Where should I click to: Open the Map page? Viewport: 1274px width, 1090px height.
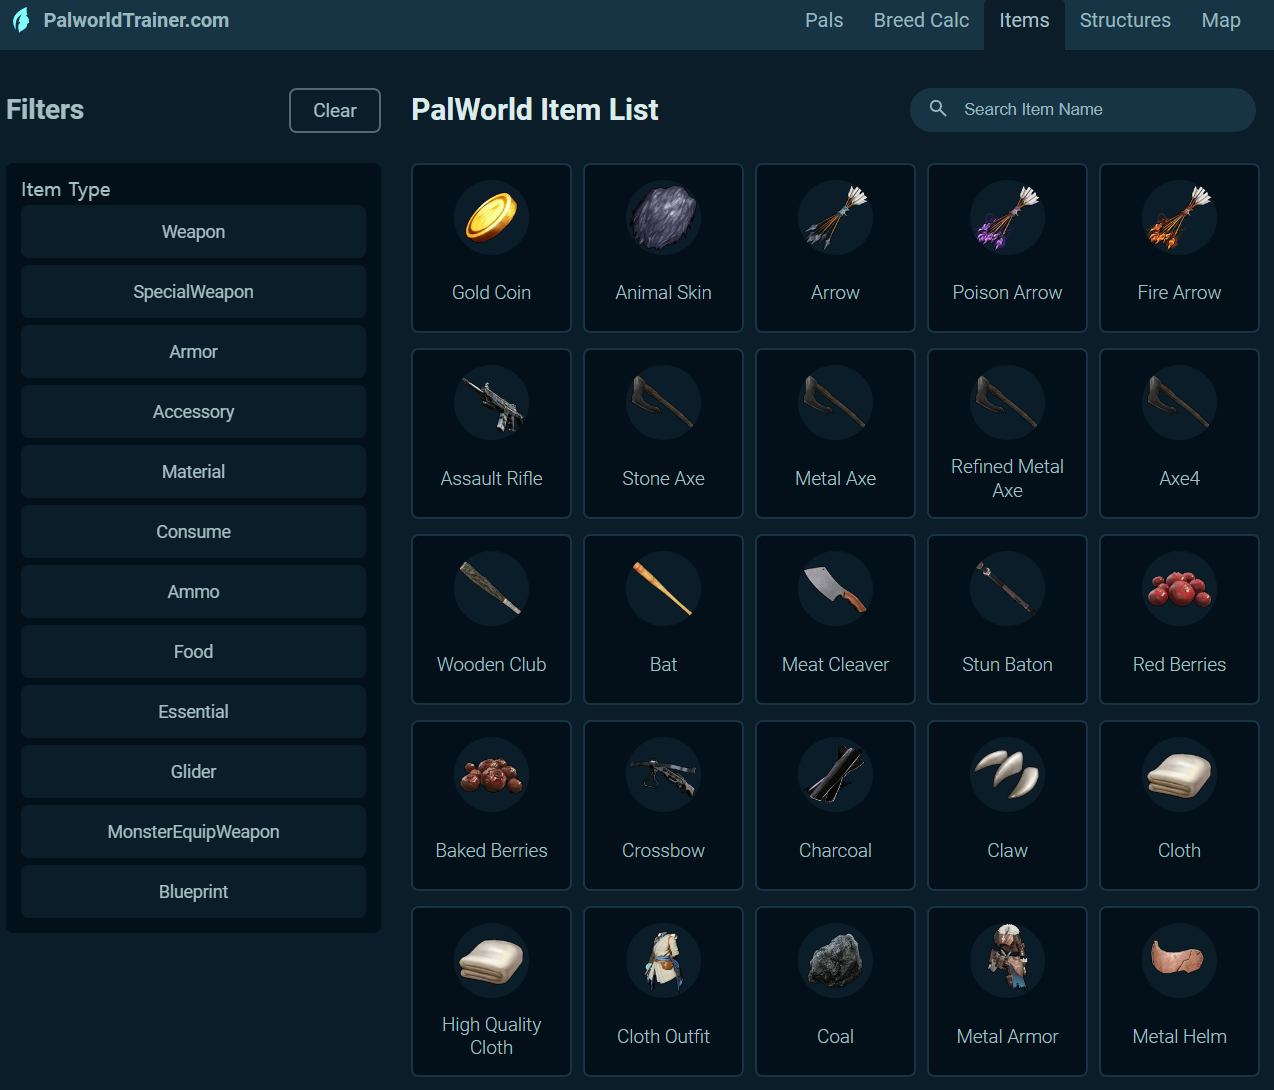click(1221, 21)
